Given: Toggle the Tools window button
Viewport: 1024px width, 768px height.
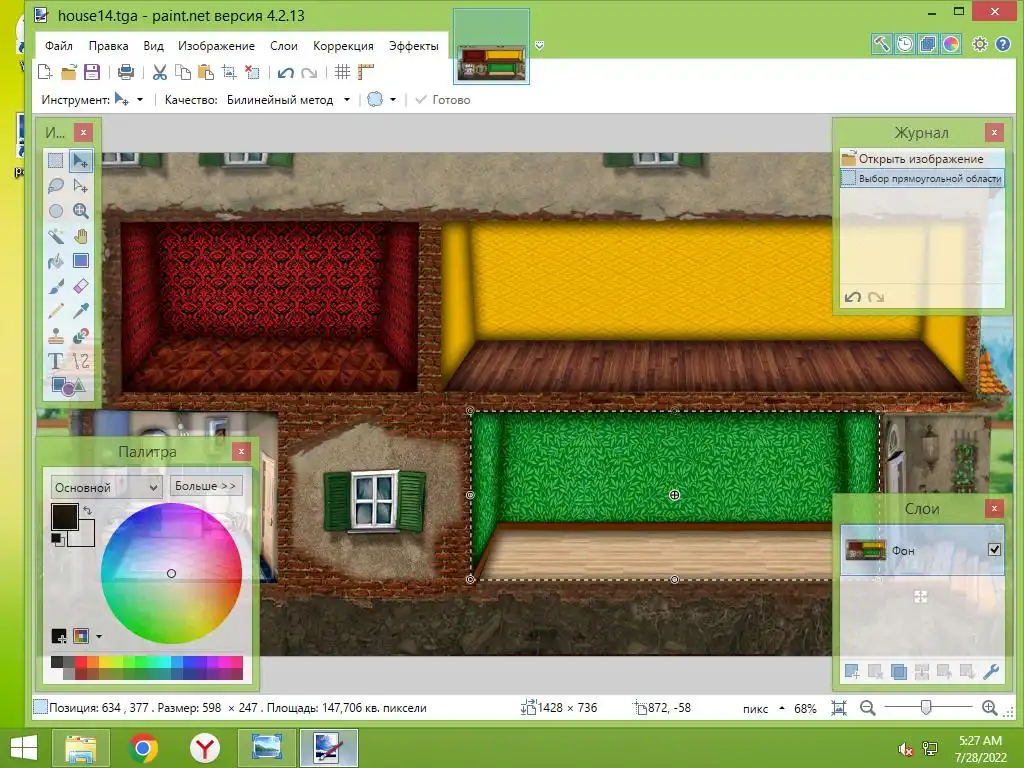Looking at the screenshot, I should point(881,44).
